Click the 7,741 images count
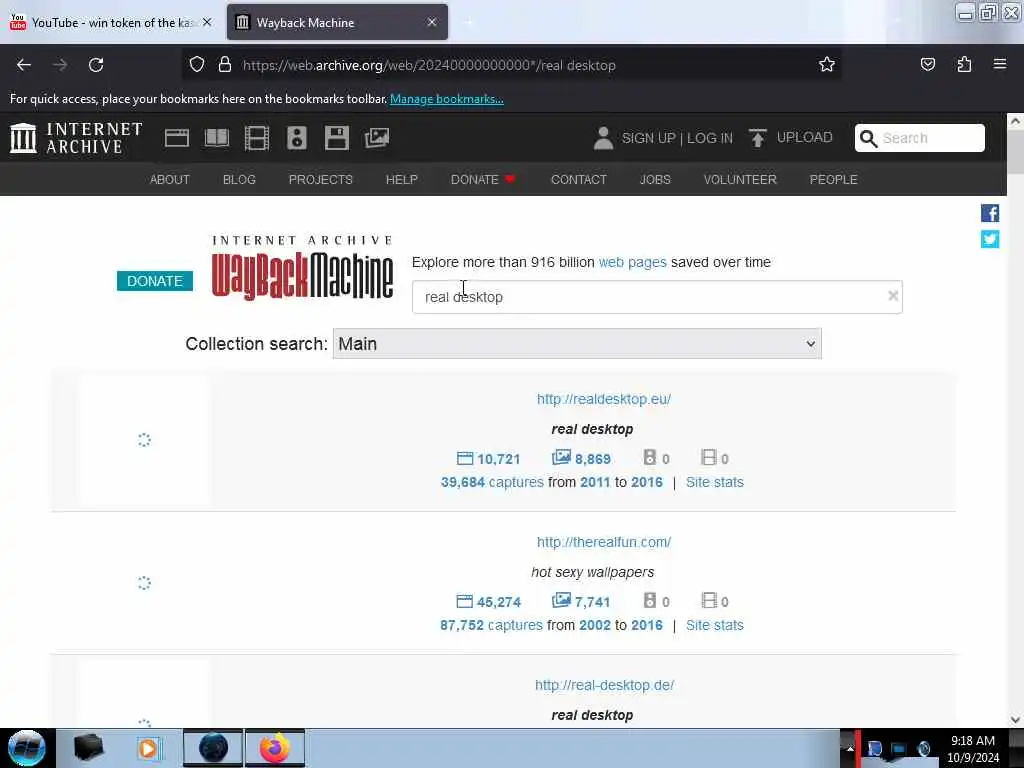The height and width of the screenshot is (768, 1024). pyautogui.click(x=581, y=601)
